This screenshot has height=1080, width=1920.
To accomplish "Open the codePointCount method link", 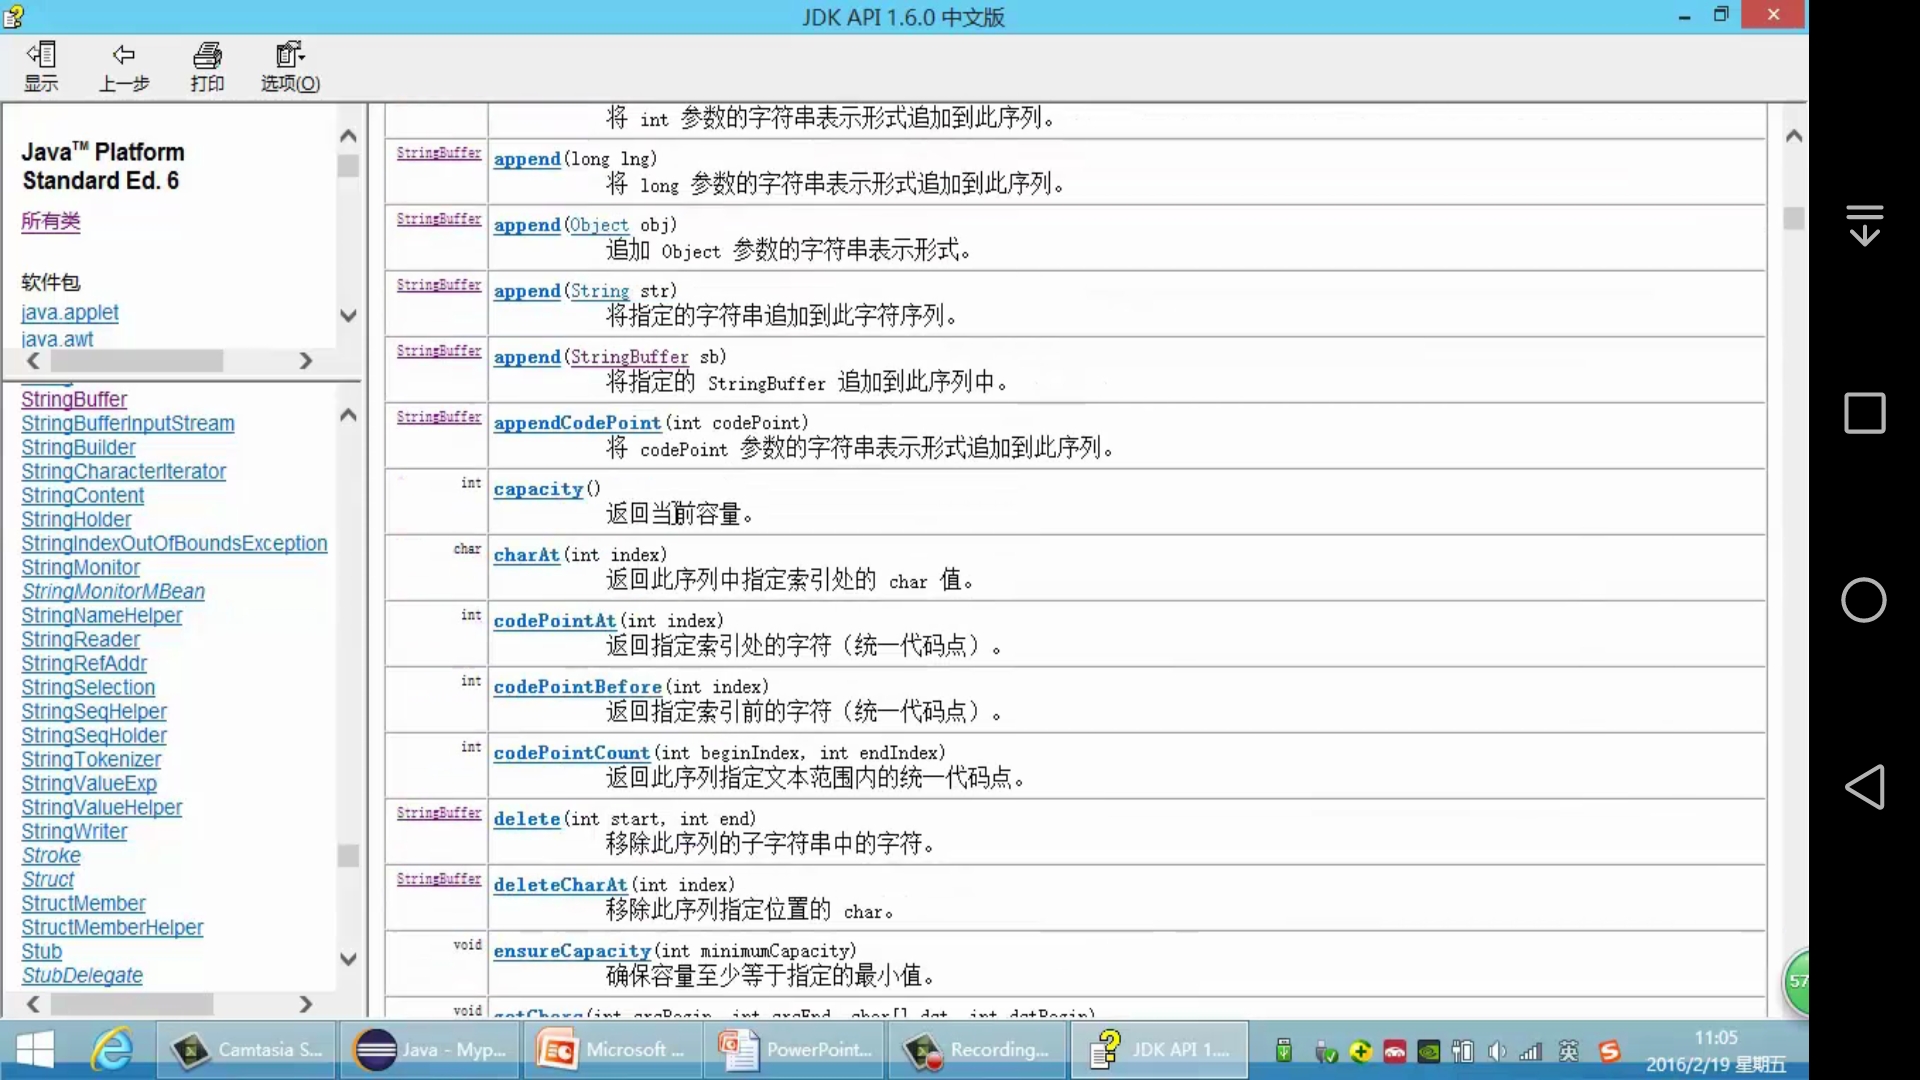I will point(571,753).
